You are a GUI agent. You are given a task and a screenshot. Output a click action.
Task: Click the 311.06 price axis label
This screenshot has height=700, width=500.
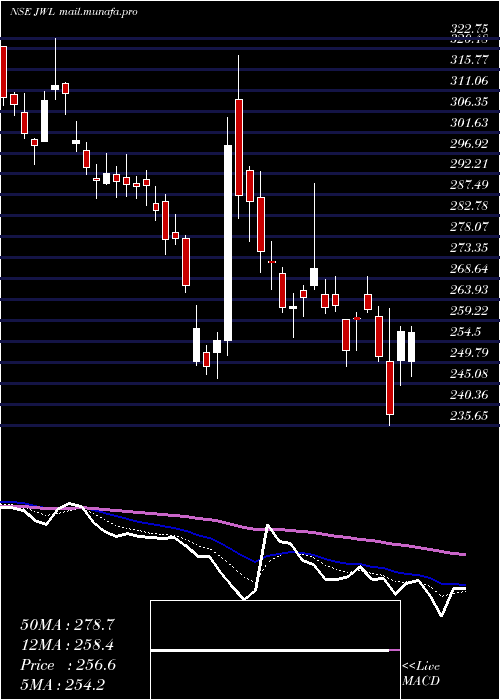pyautogui.click(x=470, y=81)
